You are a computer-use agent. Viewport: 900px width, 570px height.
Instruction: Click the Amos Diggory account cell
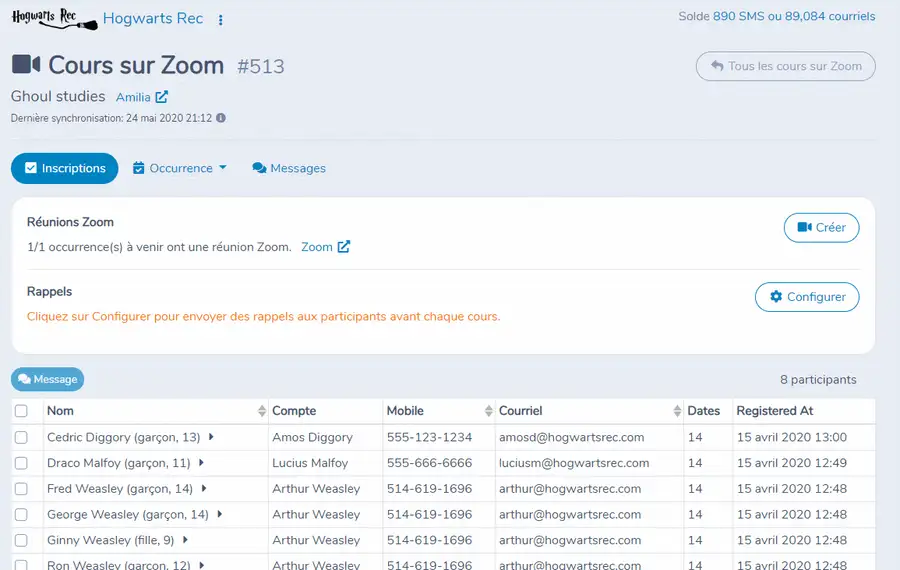tap(312, 437)
